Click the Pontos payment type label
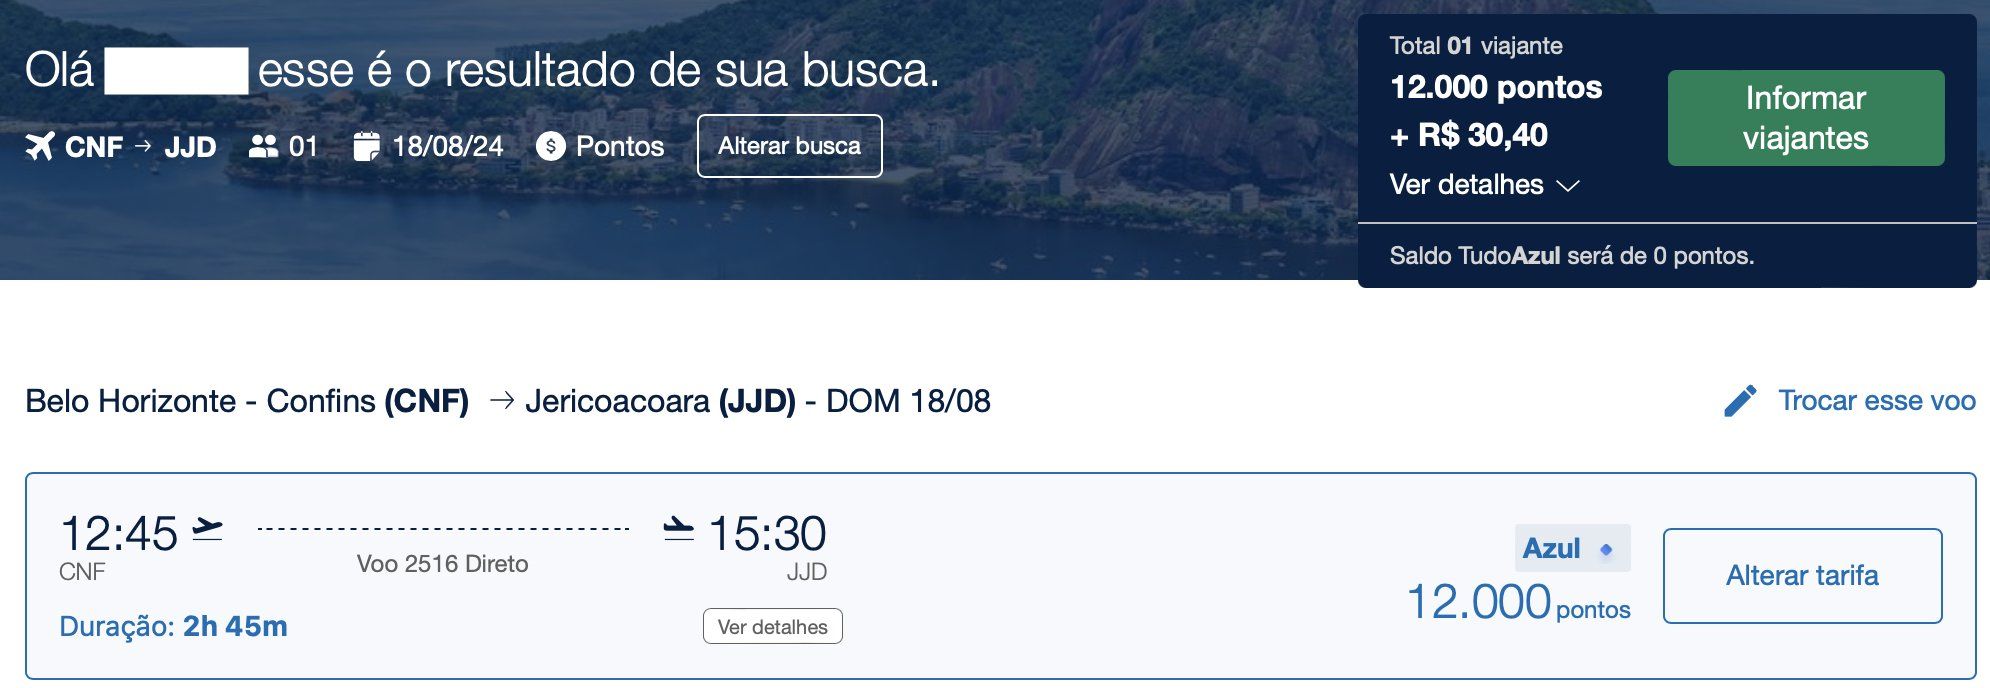Viewport: 1990px width, 688px height. click(620, 146)
